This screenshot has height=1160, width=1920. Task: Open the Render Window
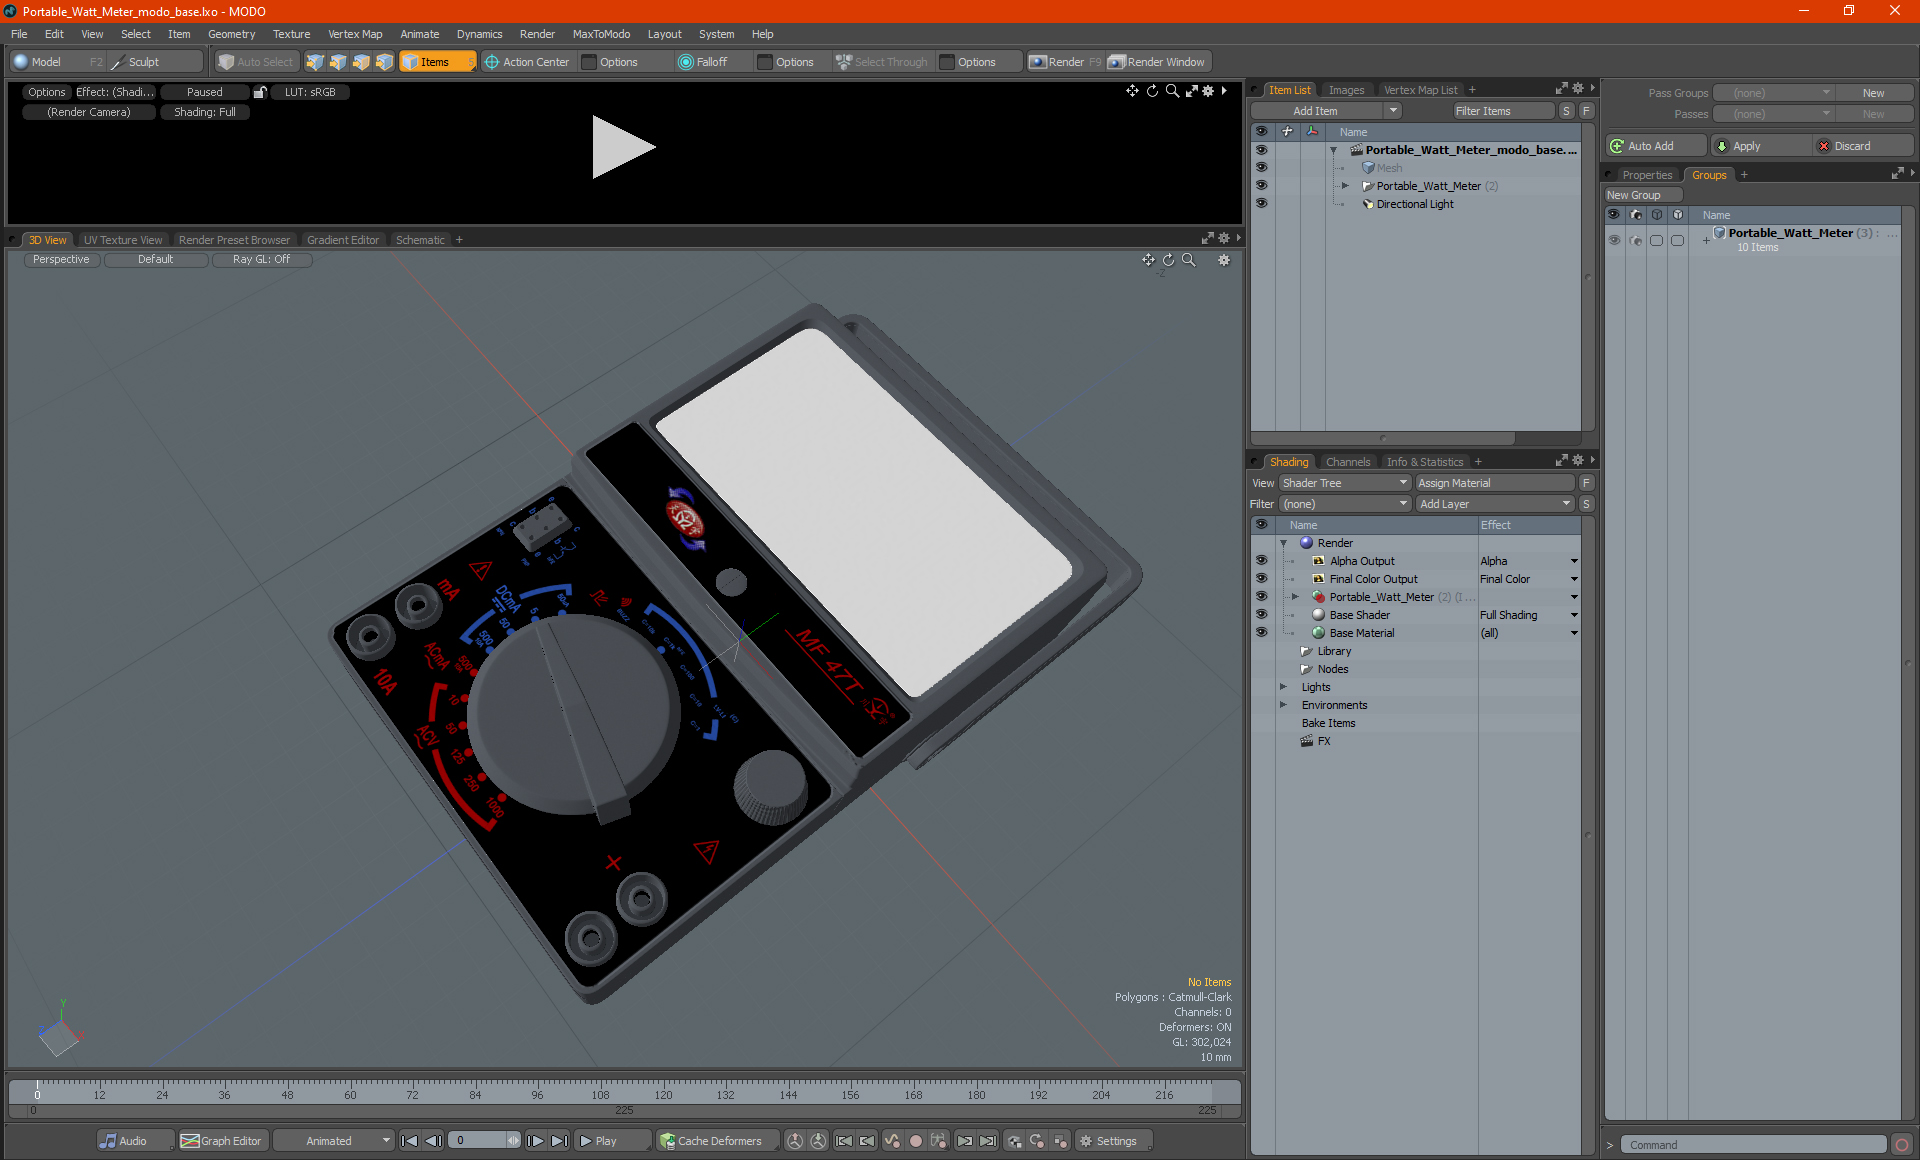coord(1157,62)
